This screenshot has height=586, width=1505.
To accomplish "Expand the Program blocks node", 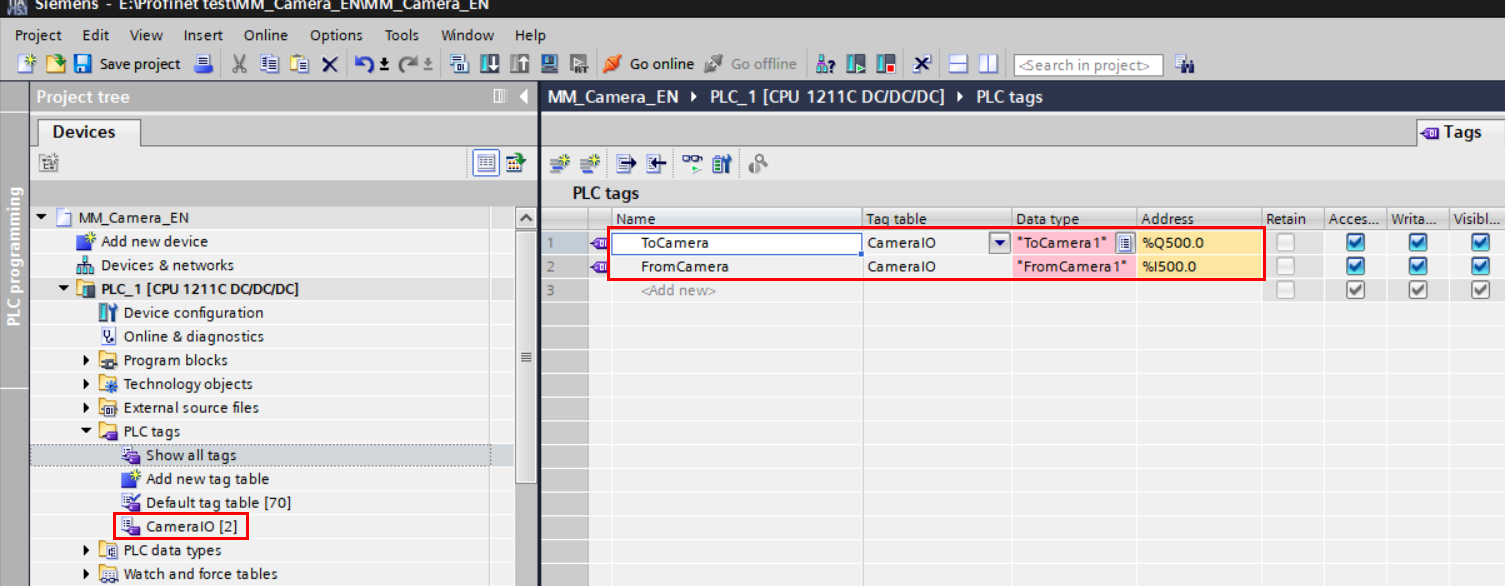I will pyautogui.click(x=85, y=360).
